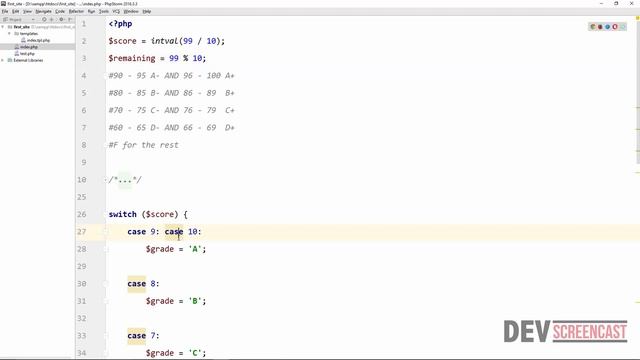Click "$grade = 'B';" statement
The image size is (640, 360).
[x=176, y=301]
